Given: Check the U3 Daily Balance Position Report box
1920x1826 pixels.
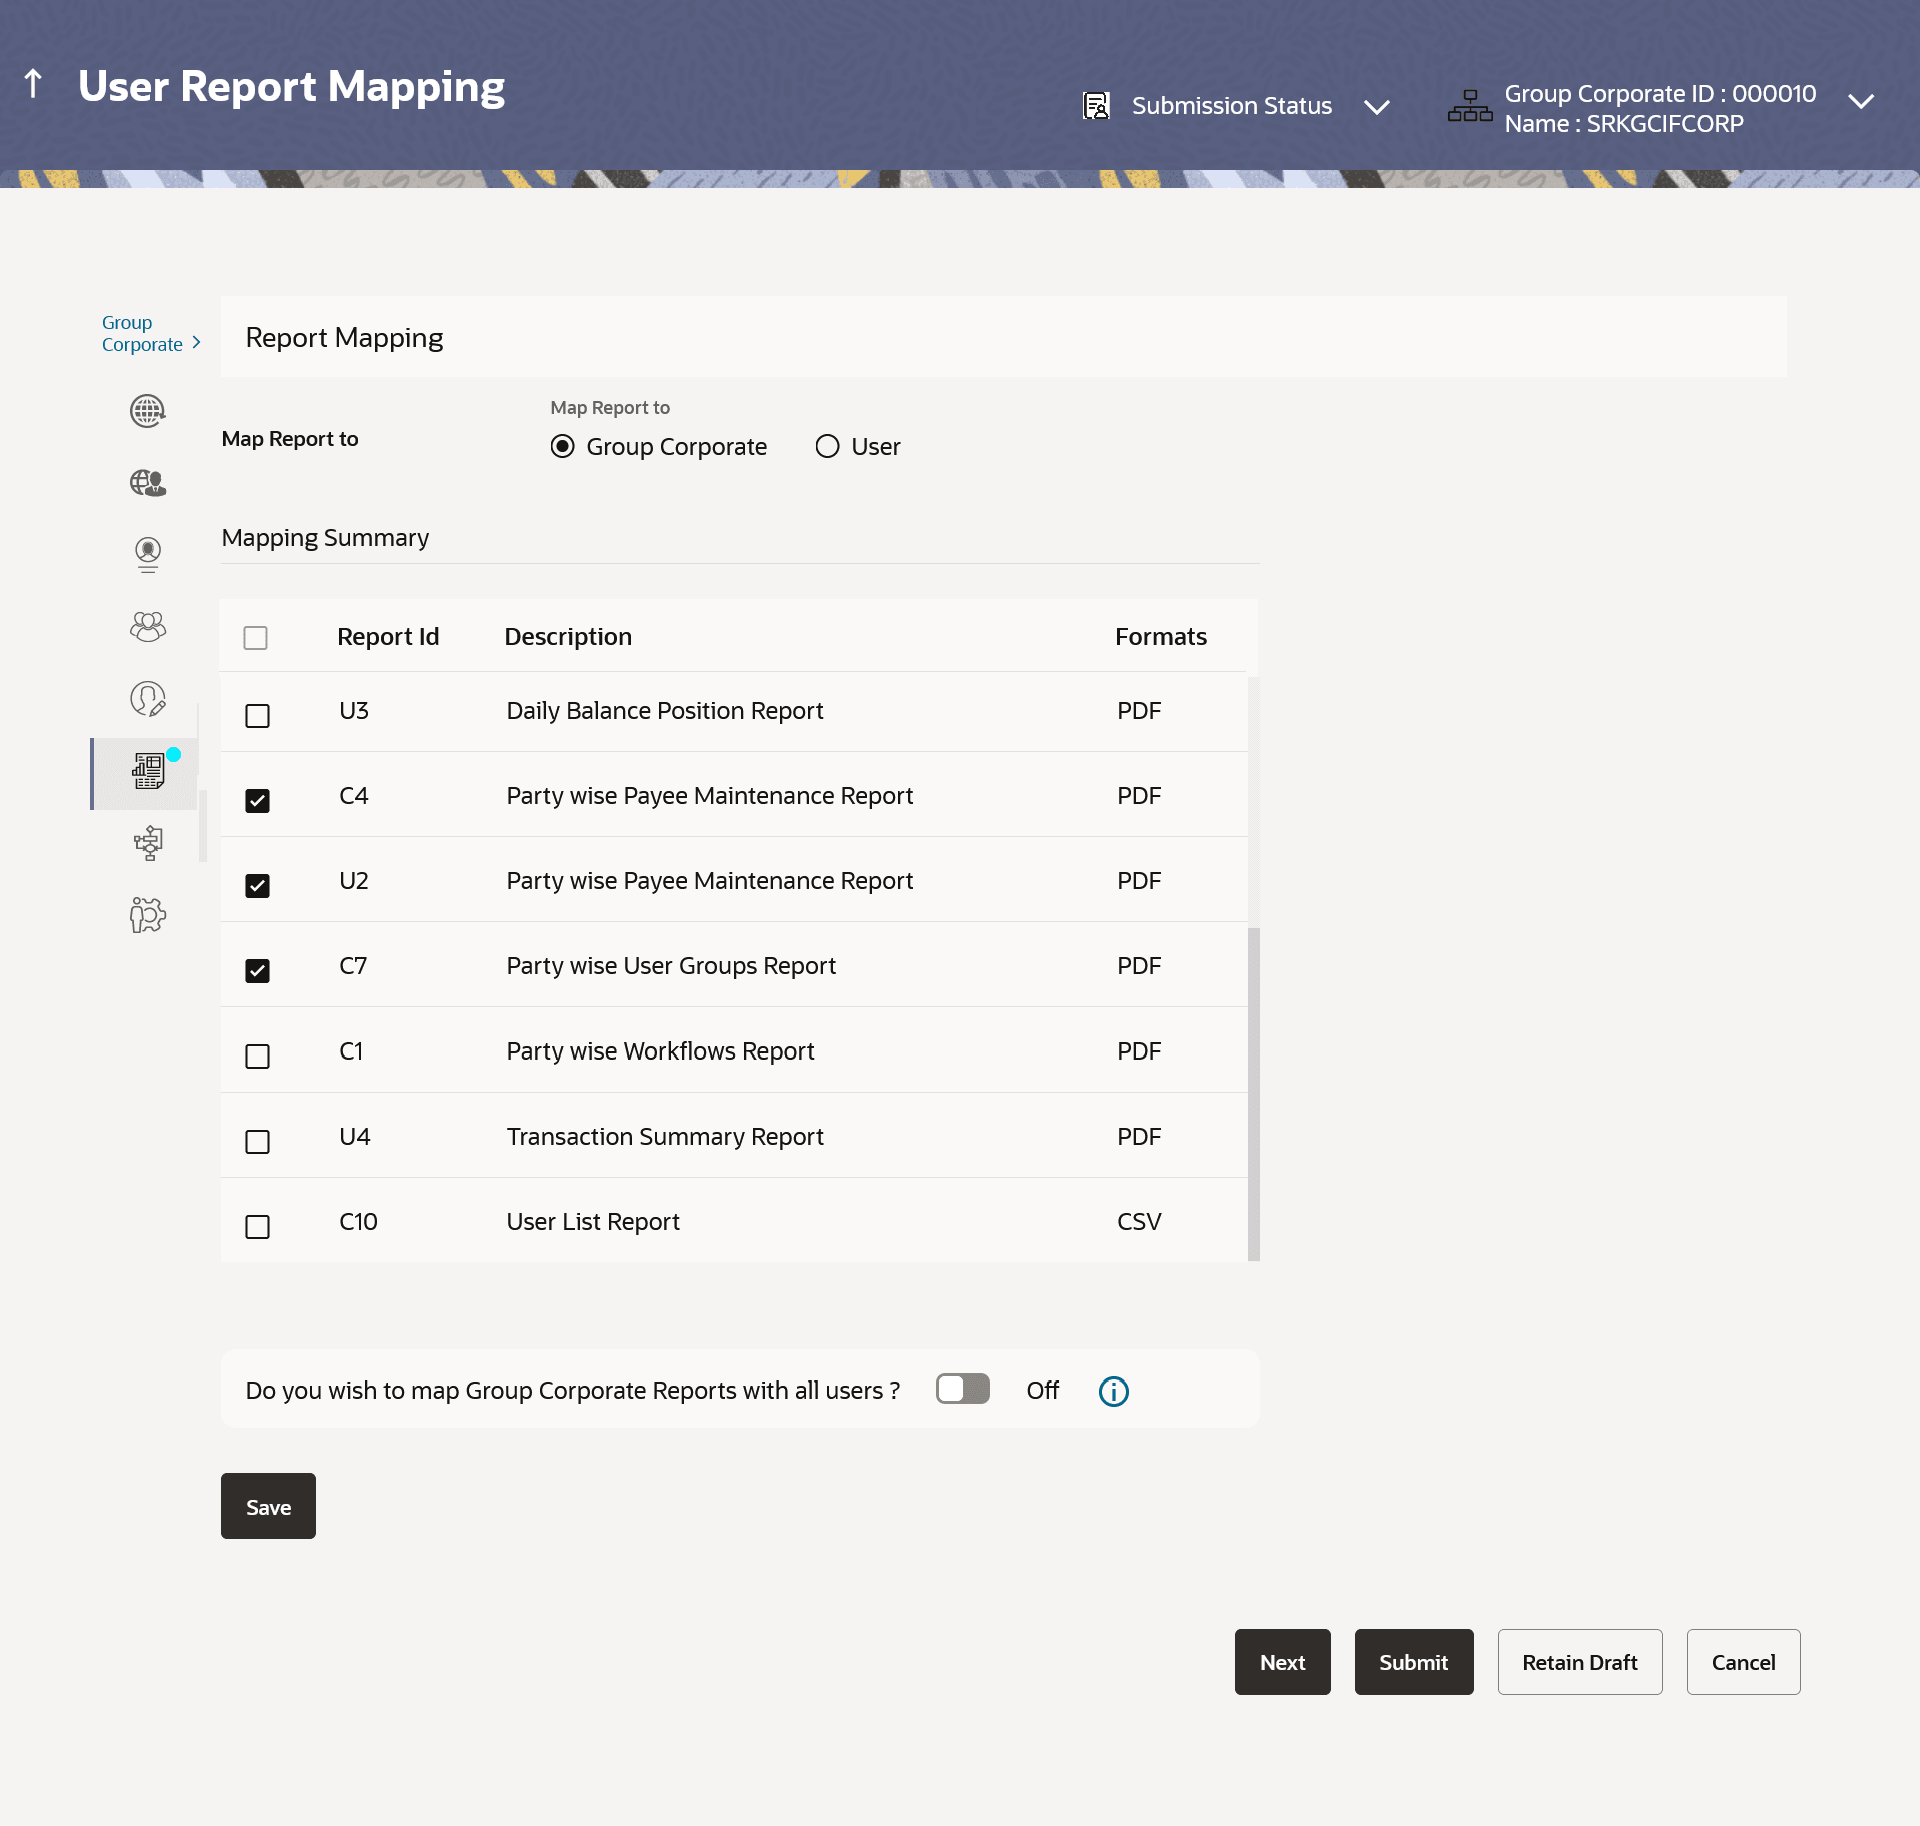Looking at the screenshot, I should click(257, 716).
